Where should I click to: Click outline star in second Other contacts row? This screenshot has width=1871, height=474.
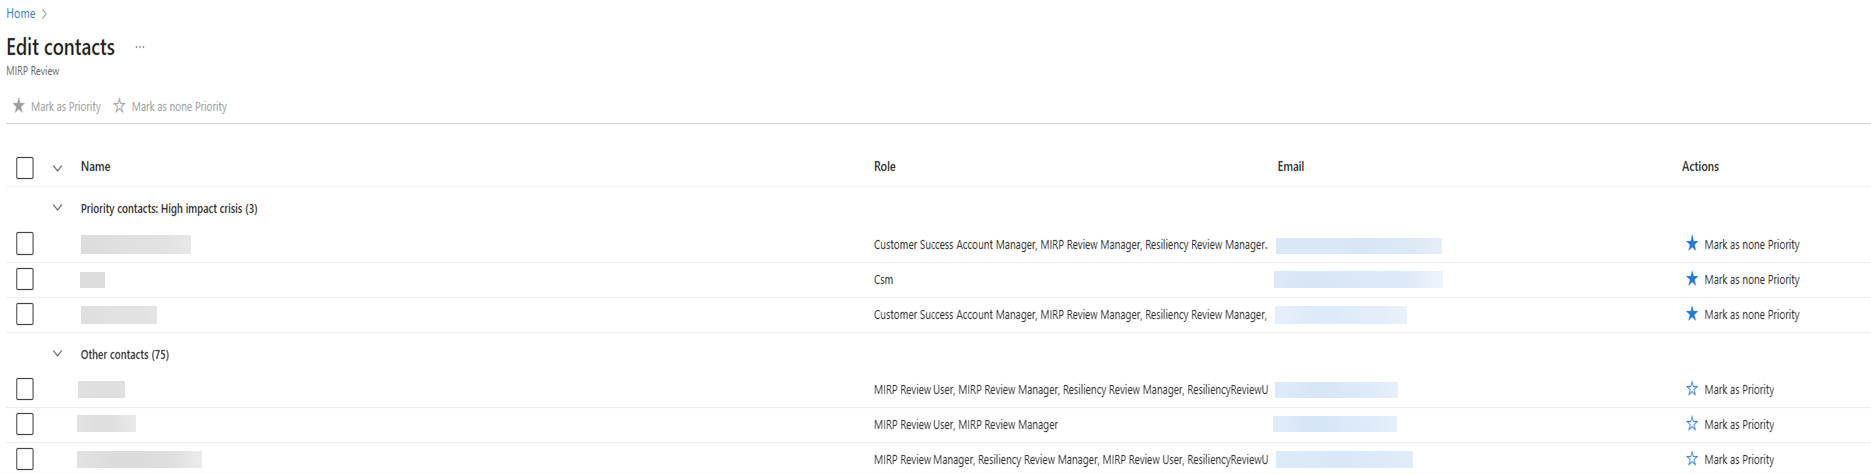click(x=1691, y=424)
